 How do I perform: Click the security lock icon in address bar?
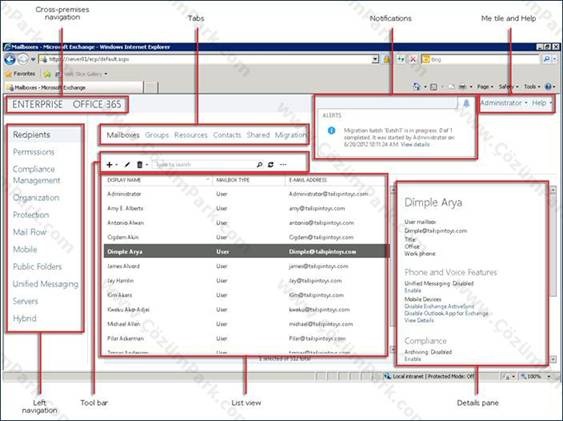387,60
